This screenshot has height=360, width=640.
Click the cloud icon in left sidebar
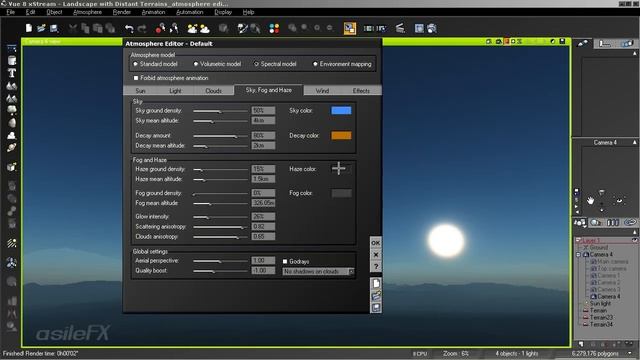[x=12, y=135]
